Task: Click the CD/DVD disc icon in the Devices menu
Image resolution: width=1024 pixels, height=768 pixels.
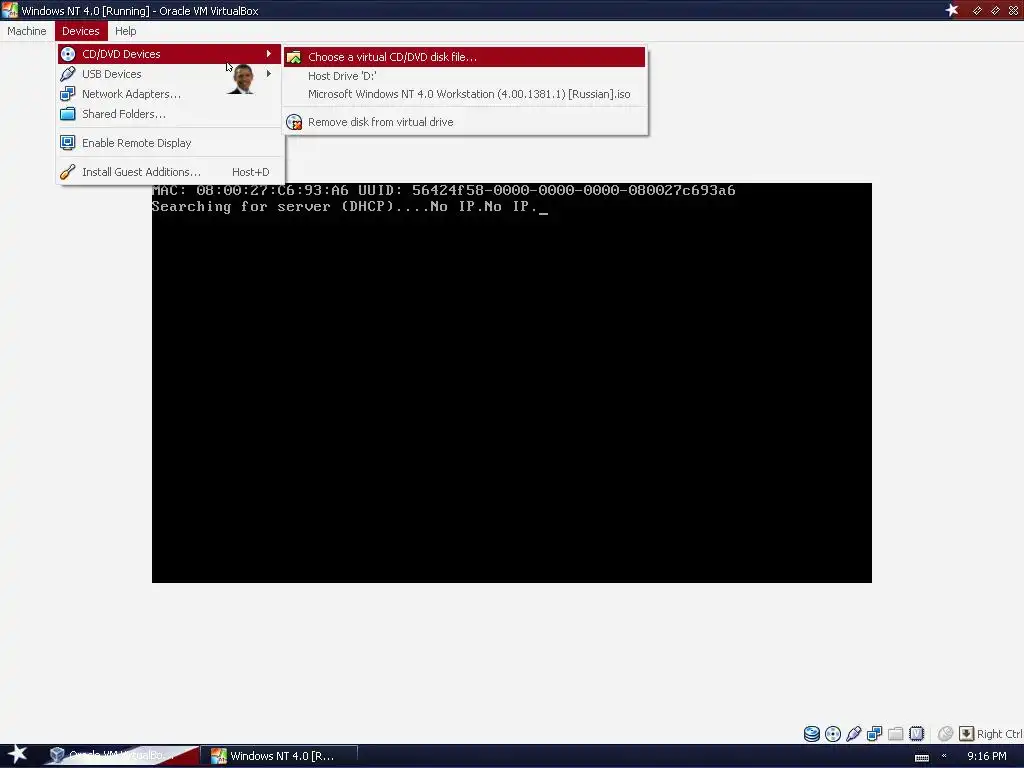Action: (x=68, y=54)
